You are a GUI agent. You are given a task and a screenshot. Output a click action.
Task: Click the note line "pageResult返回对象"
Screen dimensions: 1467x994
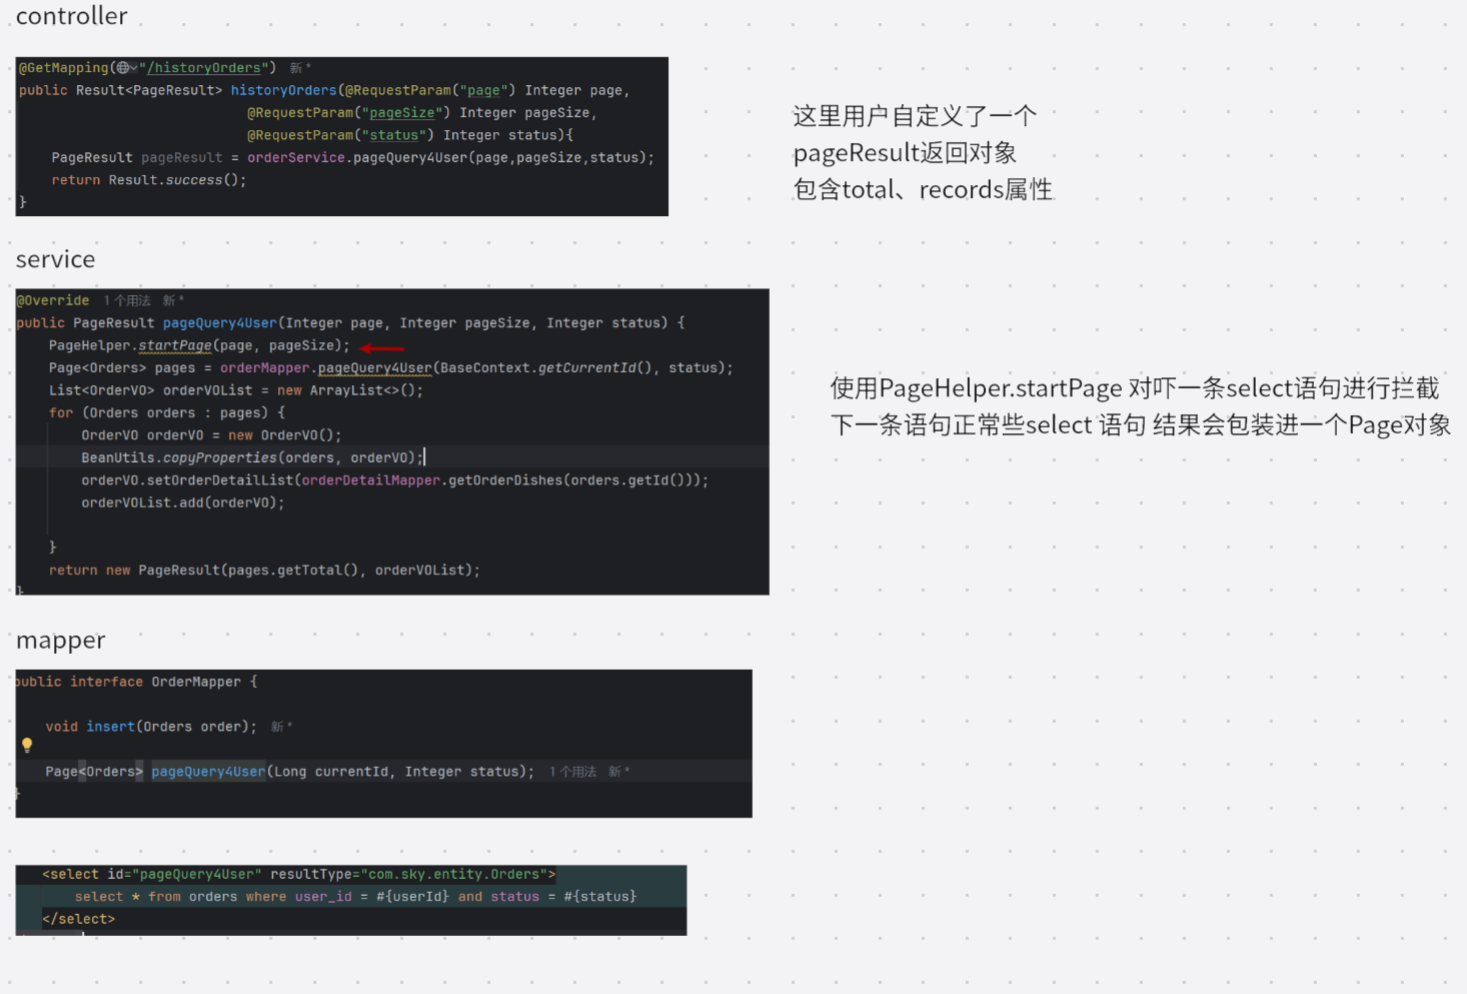click(905, 153)
